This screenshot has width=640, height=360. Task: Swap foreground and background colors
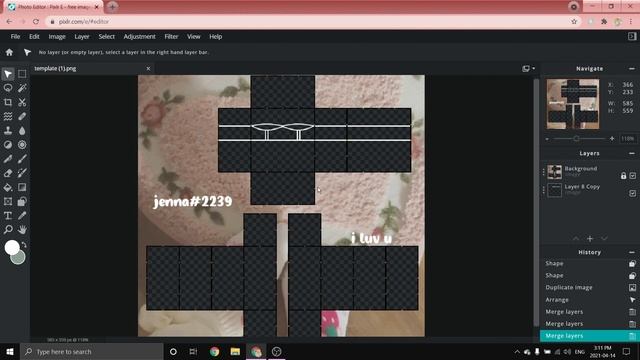pyautogui.click(x=24, y=245)
